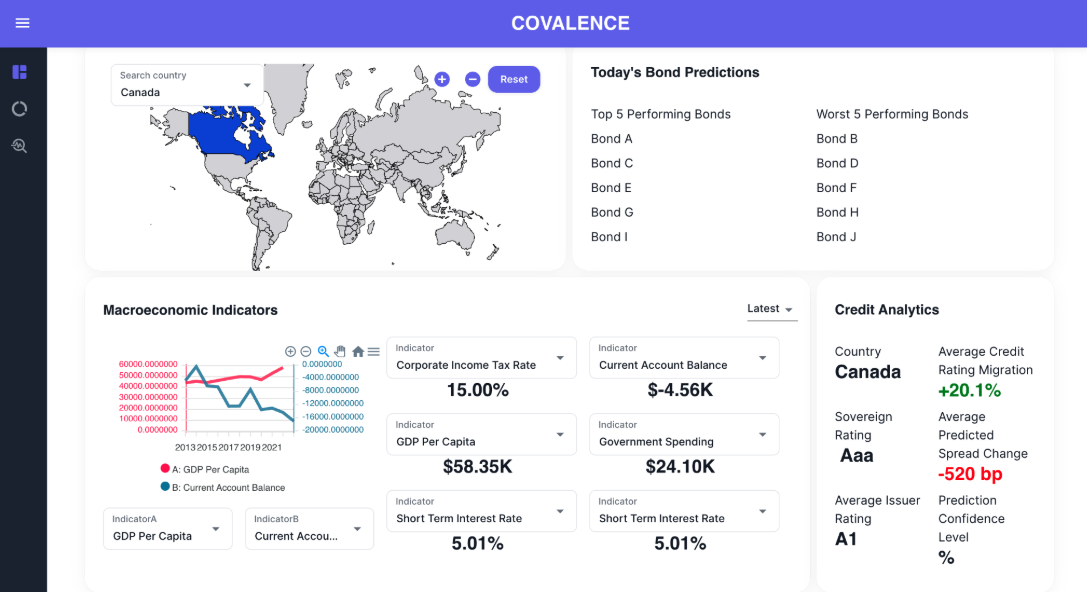Open the IndicatorB dropdown

point(309,529)
